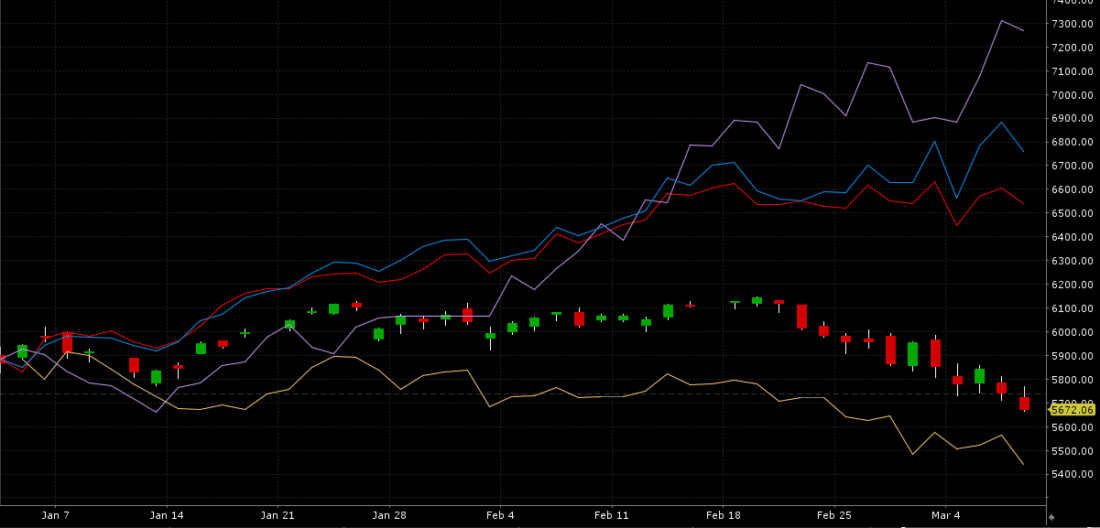Click the tan line's final lowest point
The width and height of the screenshot is (1100, 528).
[x=1024, y=464]
